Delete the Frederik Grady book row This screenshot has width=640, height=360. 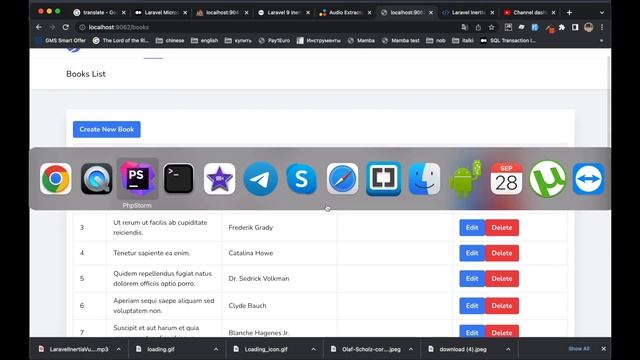coord(502,228)
